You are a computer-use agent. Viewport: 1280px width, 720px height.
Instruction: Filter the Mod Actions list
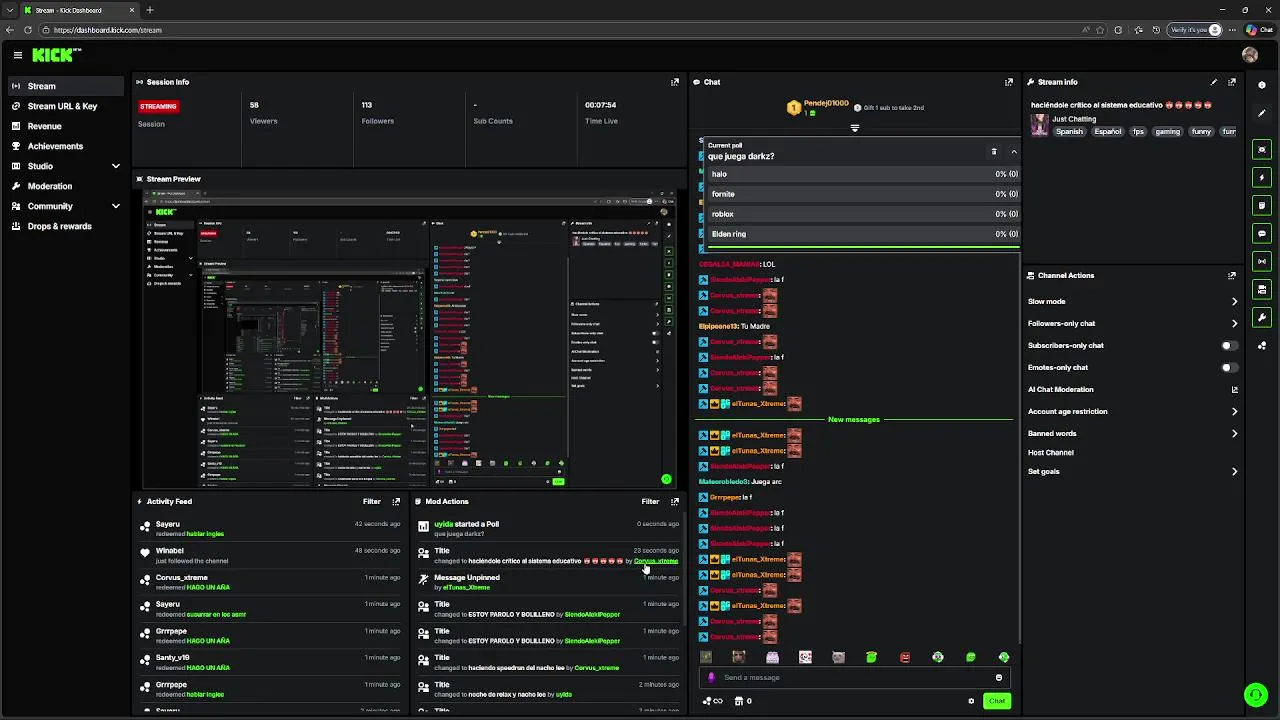[x=650, y=501]
